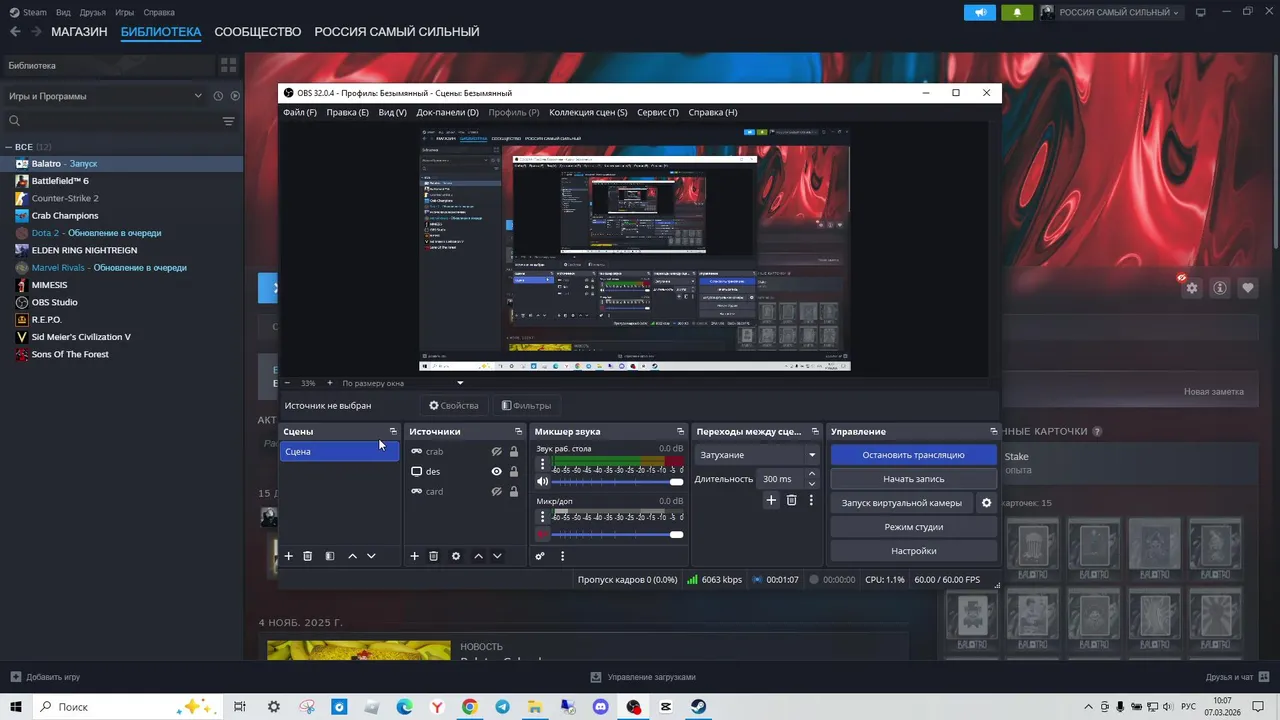Open Вид (V) menu in OBS
Viewport: 1280px width, 720px height.
click(x=392, y=112)
